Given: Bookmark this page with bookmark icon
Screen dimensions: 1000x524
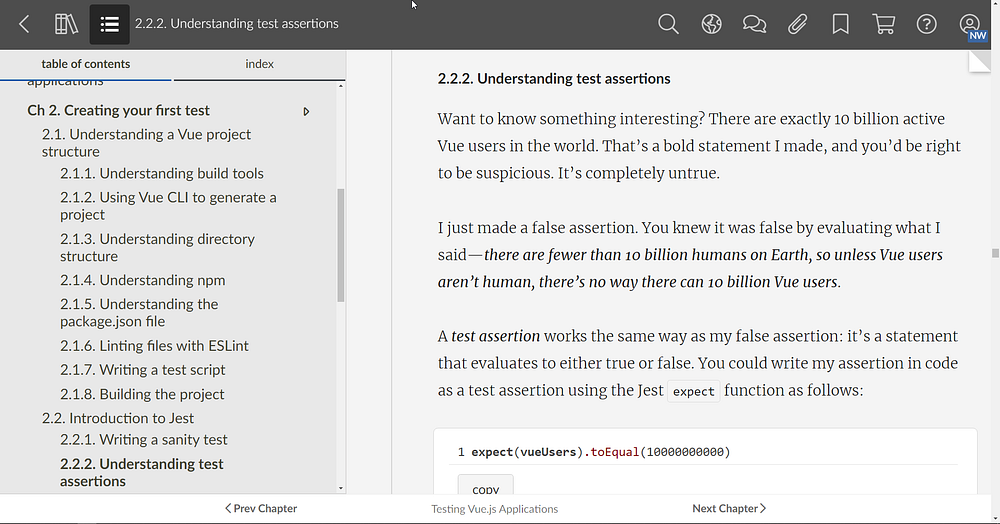Looking at the screenshot, I should (x=841, y=24).
